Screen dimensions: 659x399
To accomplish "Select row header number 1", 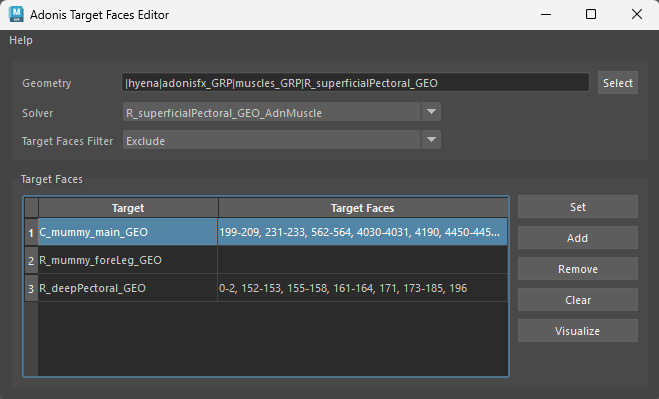I will 31,232.
